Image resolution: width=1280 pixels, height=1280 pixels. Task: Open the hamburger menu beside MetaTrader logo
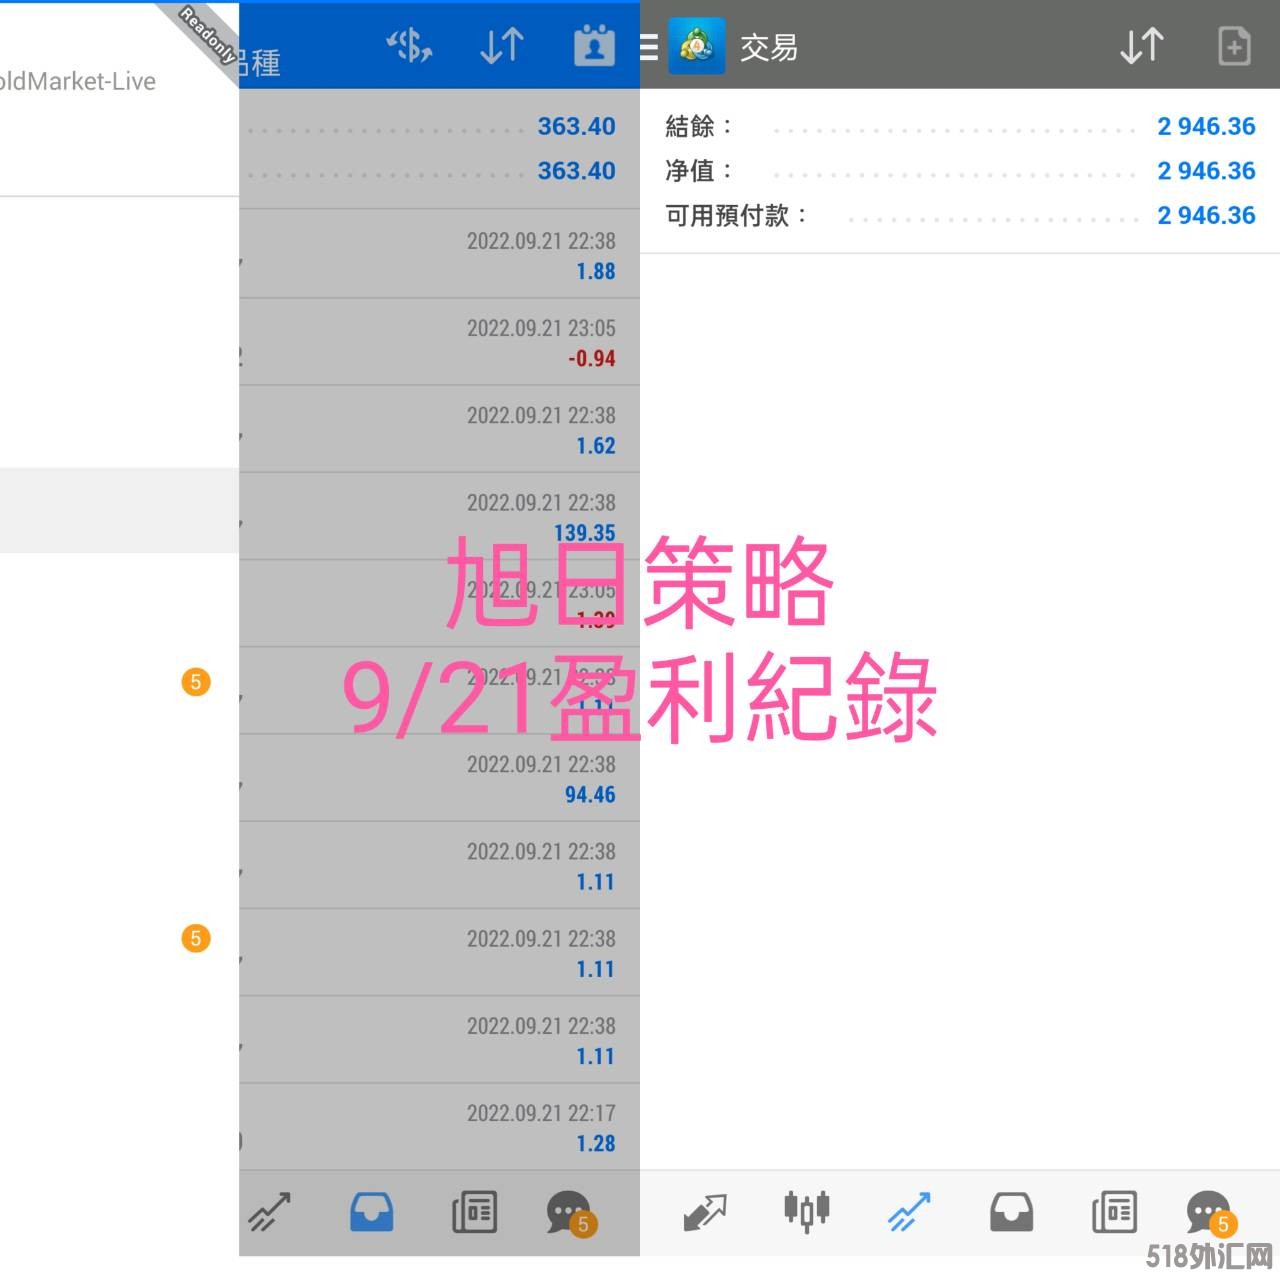point(649,47)
